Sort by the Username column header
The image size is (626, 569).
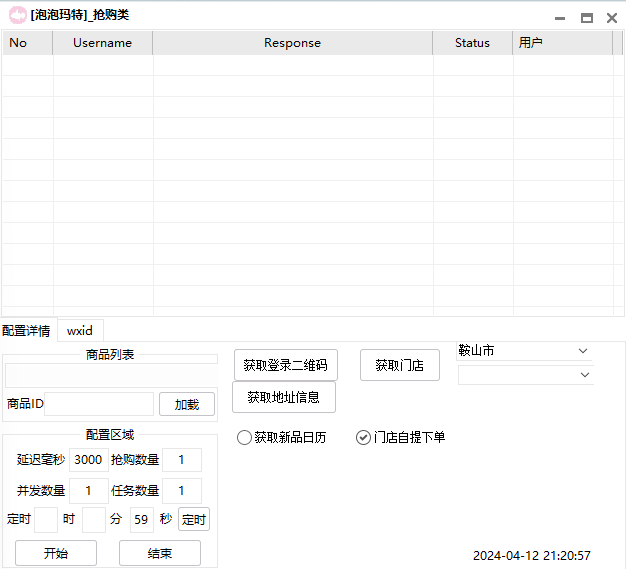pos(102,43)
